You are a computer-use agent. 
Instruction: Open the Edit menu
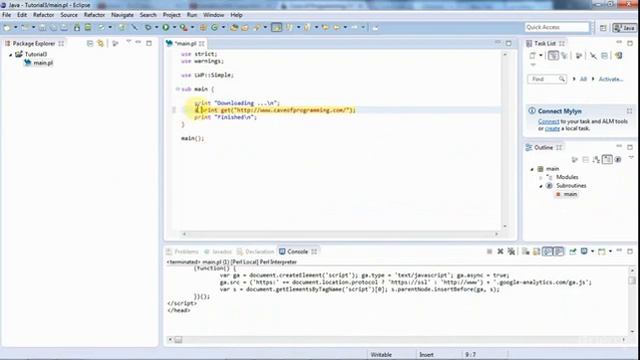22,15
